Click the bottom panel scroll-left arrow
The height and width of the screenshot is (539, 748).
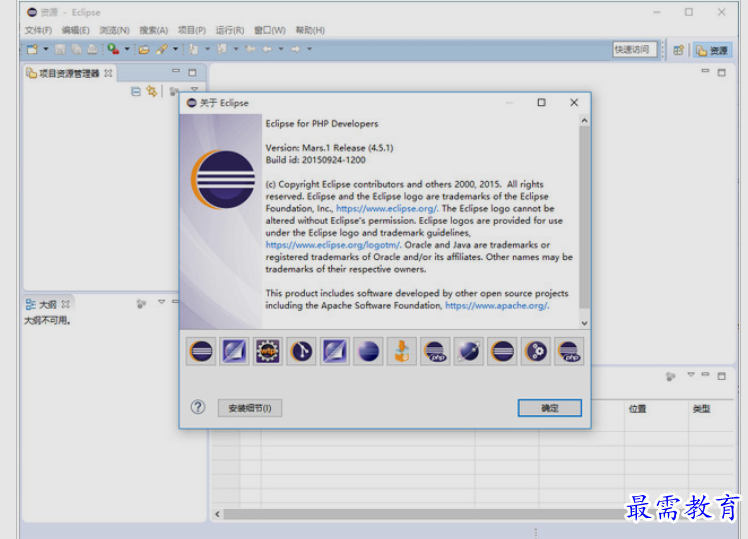218,514
